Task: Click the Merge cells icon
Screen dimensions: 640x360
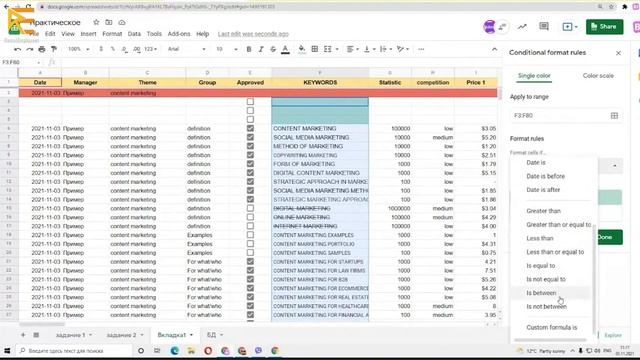Action: [x=328, y=49]
